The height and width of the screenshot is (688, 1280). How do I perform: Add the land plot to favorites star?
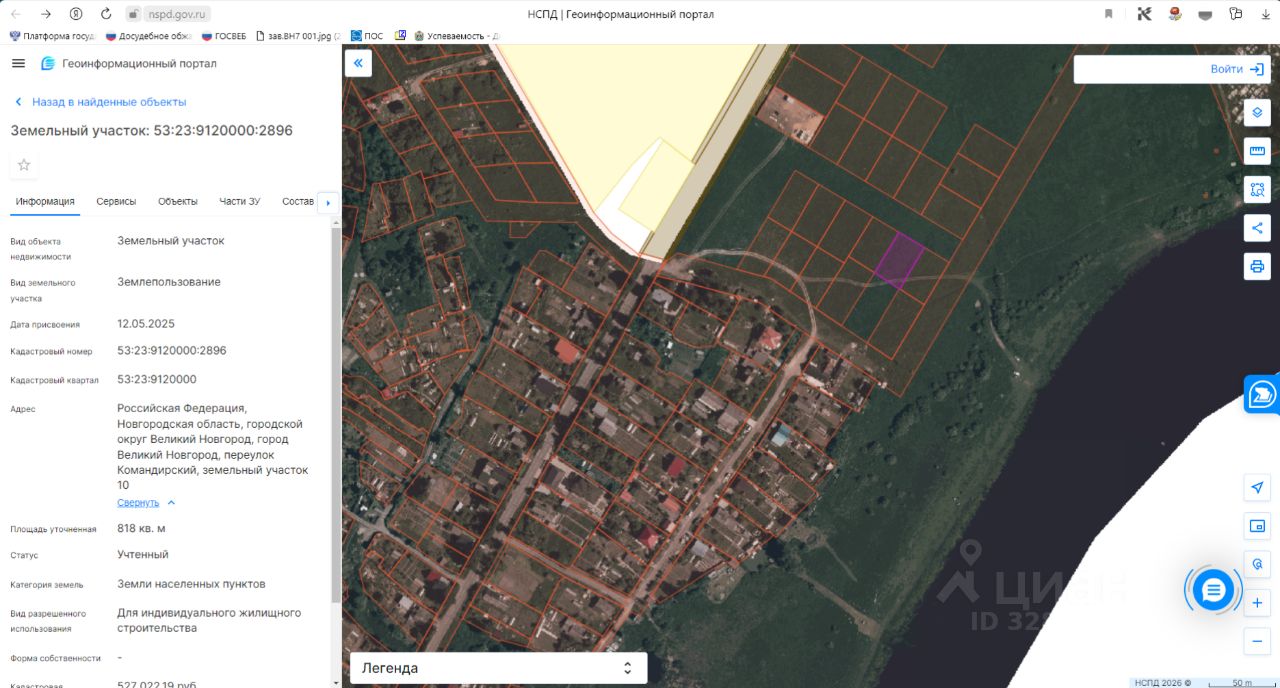click(24, 165)
